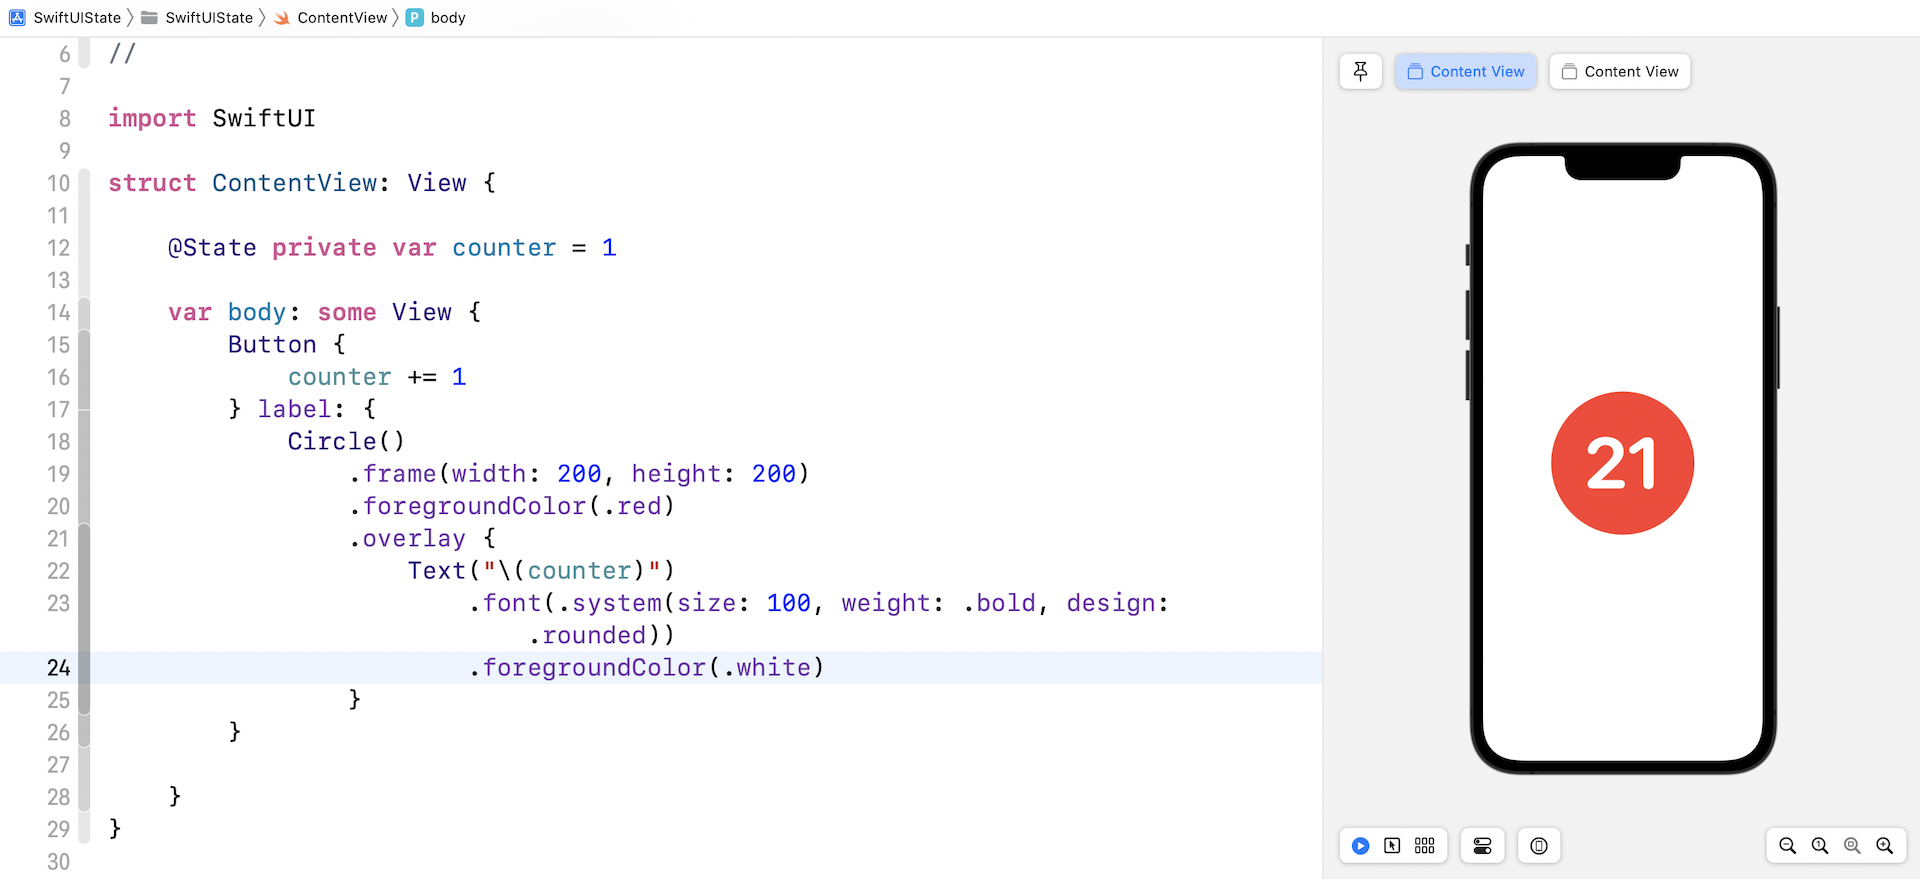
Task: Switch to selectable preview mode
Action: click(x=1392, y=846)
